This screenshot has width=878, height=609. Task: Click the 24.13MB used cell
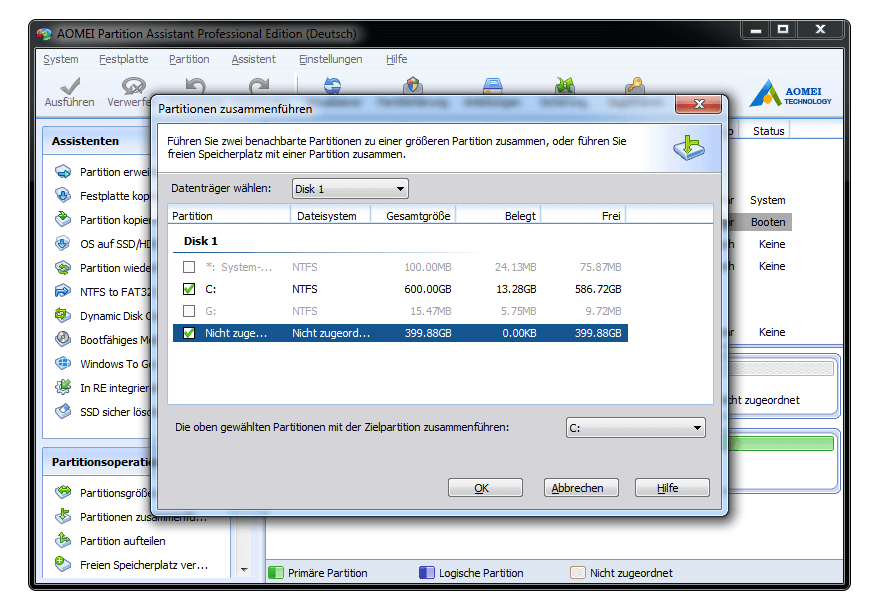(516, 267)
